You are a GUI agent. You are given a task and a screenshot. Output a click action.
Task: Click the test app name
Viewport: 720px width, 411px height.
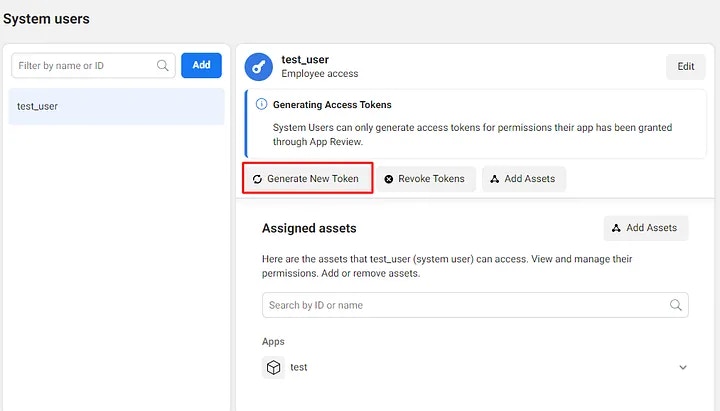(298, 367)
